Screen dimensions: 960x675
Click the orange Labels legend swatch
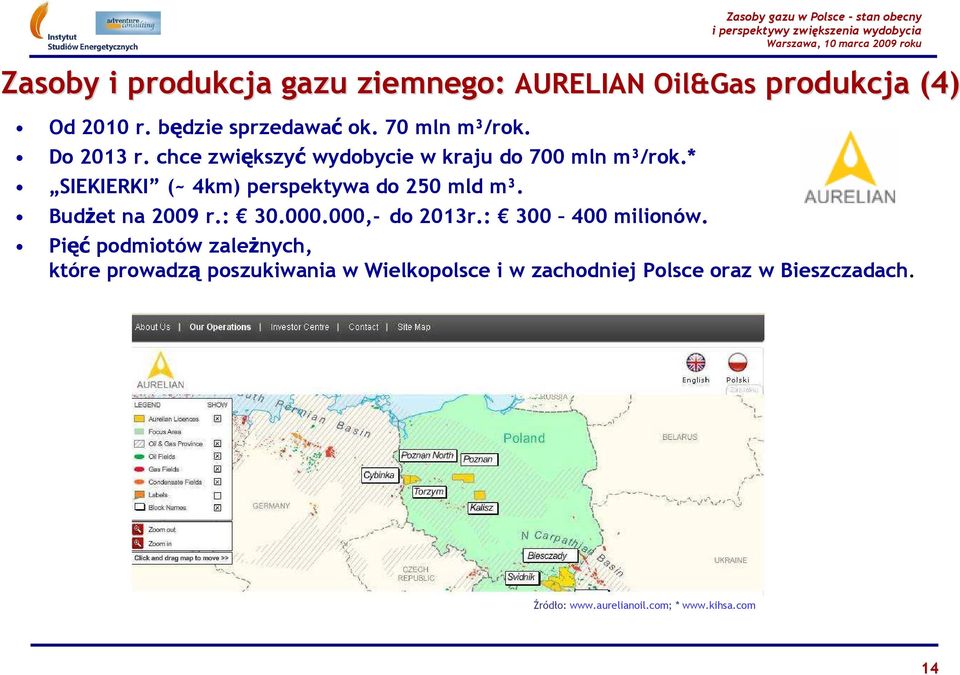139,495
